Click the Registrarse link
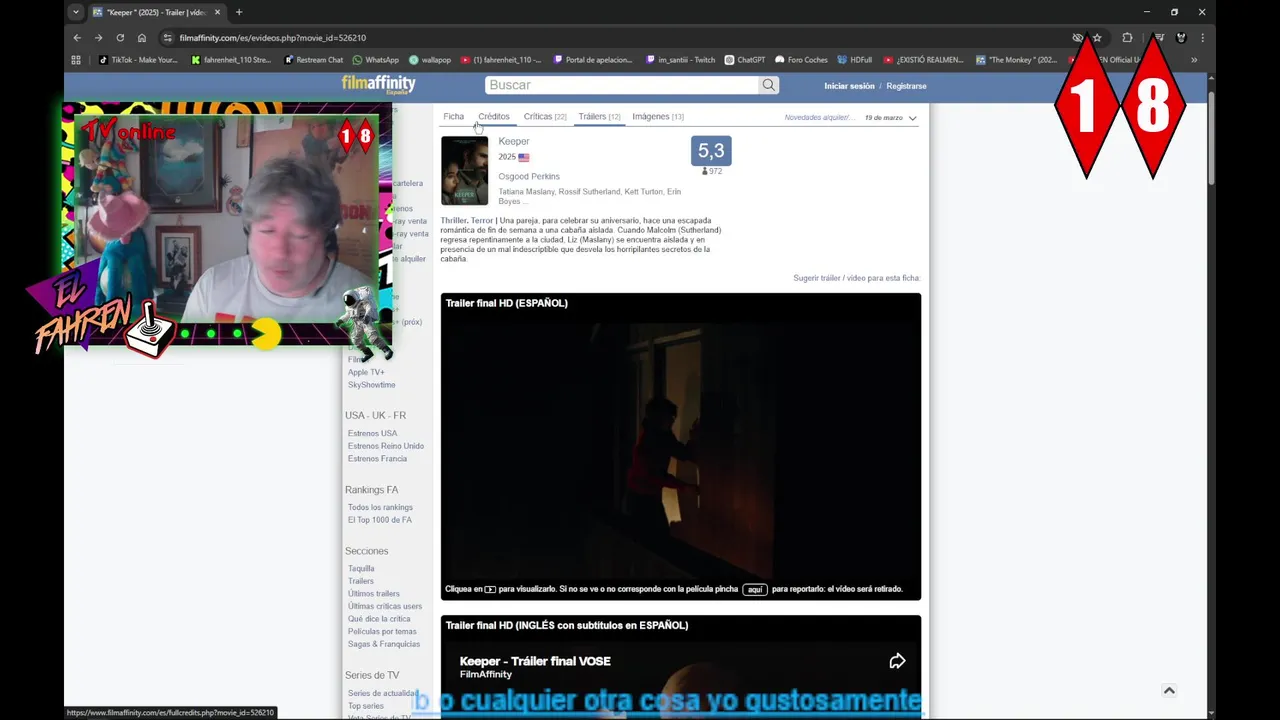 click(906, 86)
